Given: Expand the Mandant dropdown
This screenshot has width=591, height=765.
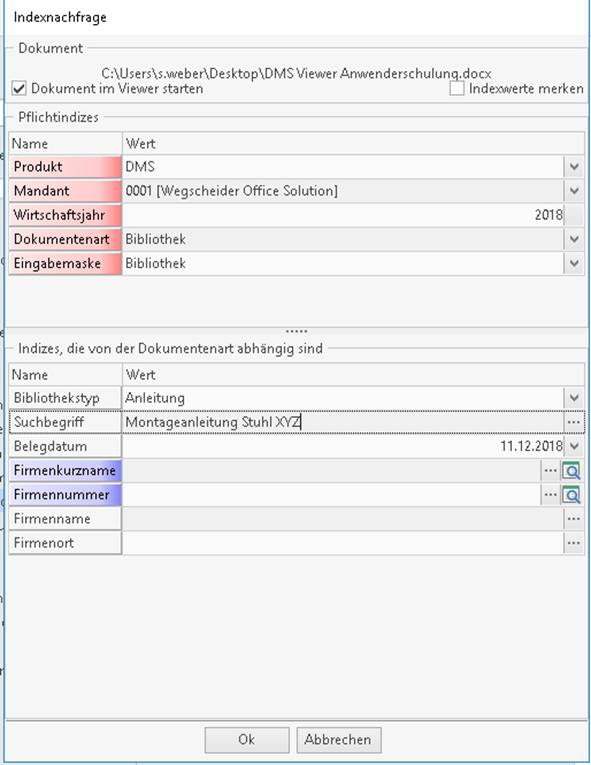Looking at the screenshot, I should 574,191.
